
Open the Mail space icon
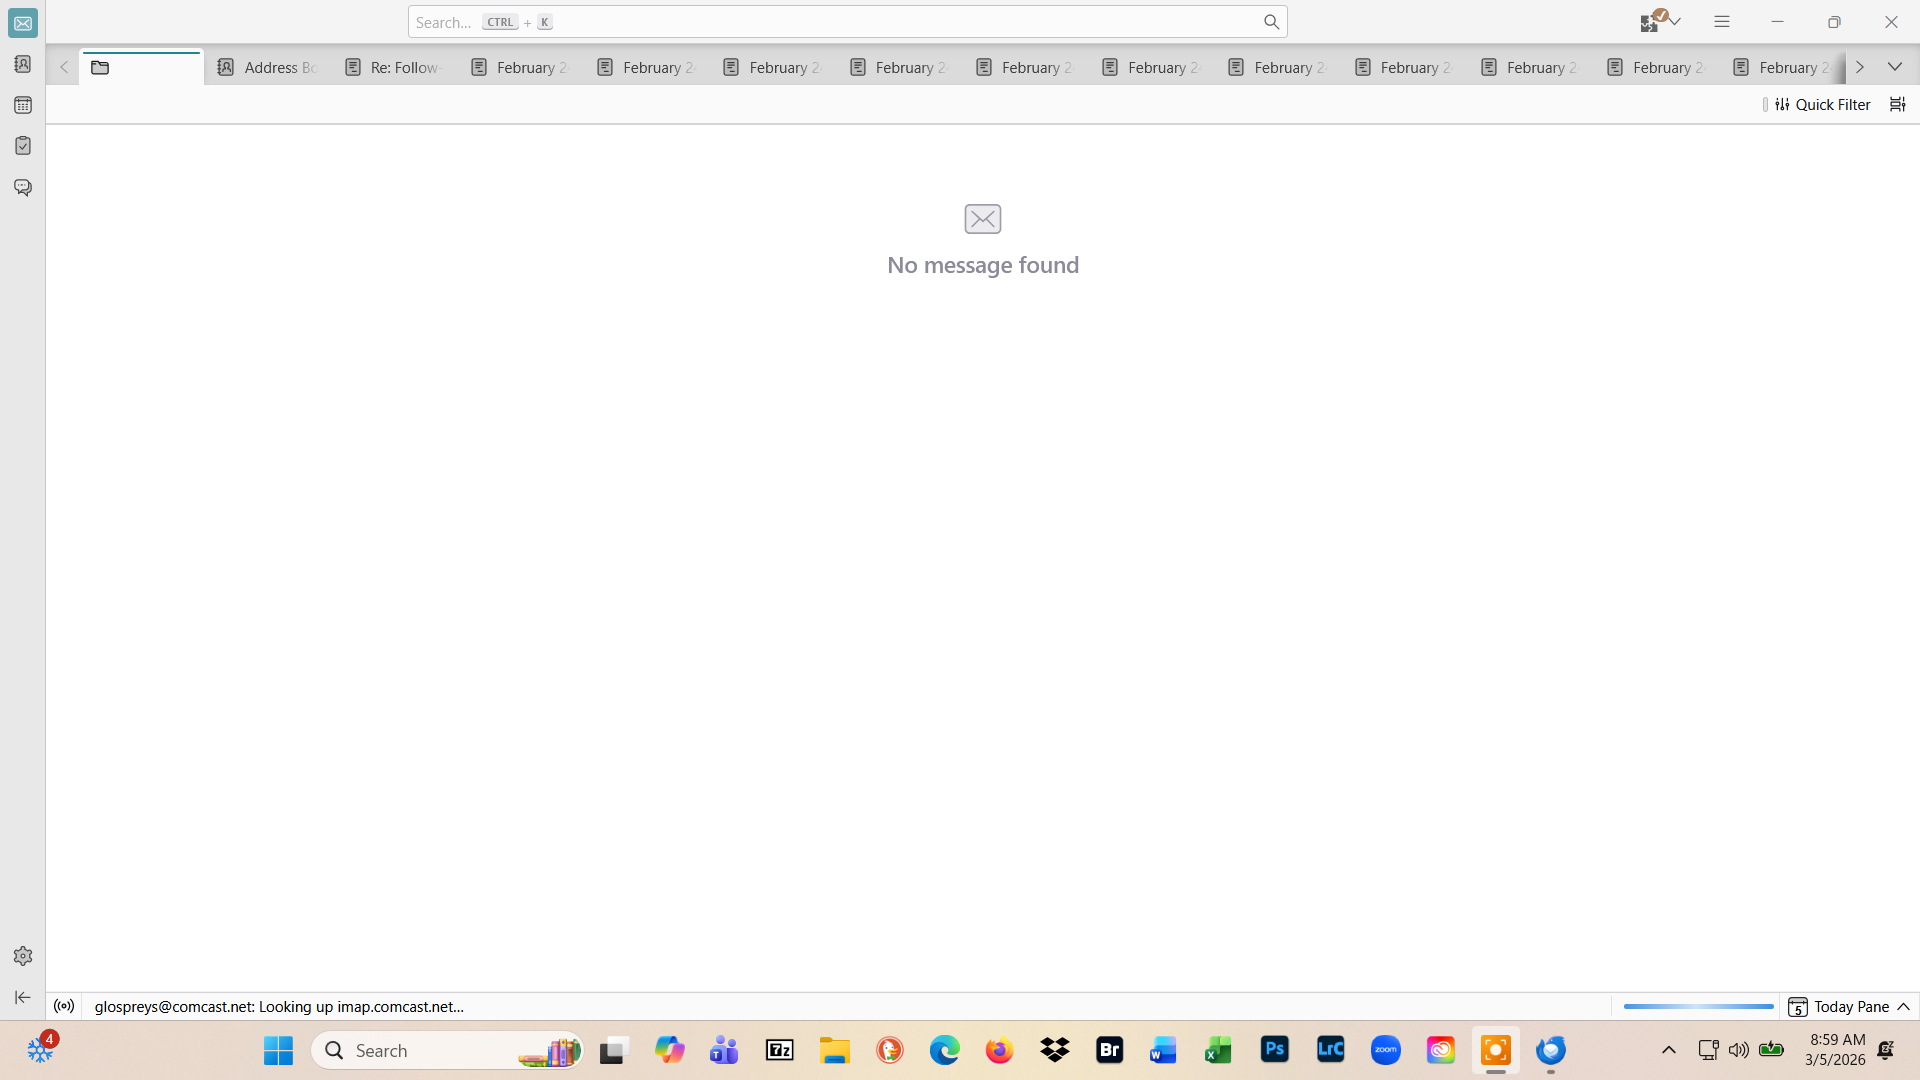tap(22, 23)
